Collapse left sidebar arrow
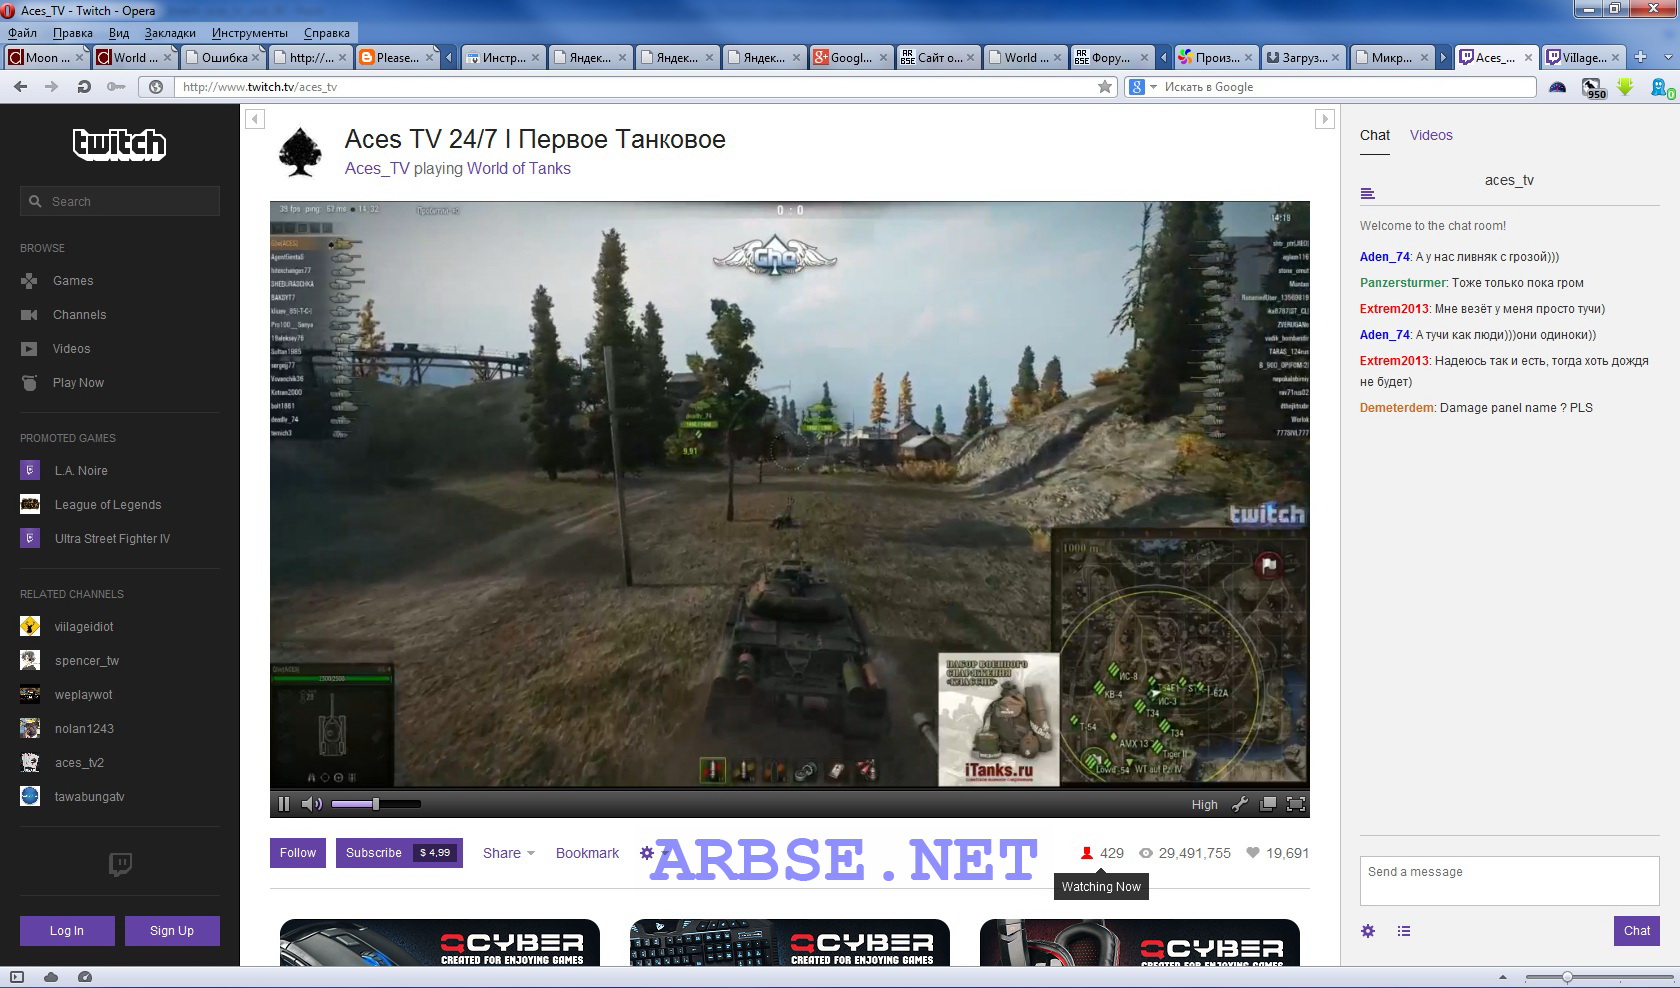Viewport: 1680px width, 988px height. coord(255,119)
